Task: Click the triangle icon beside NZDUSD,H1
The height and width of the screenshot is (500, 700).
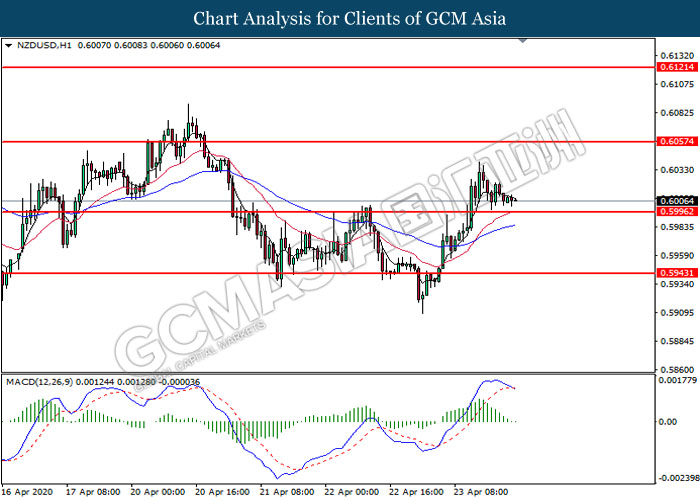Action: (9, 45)
